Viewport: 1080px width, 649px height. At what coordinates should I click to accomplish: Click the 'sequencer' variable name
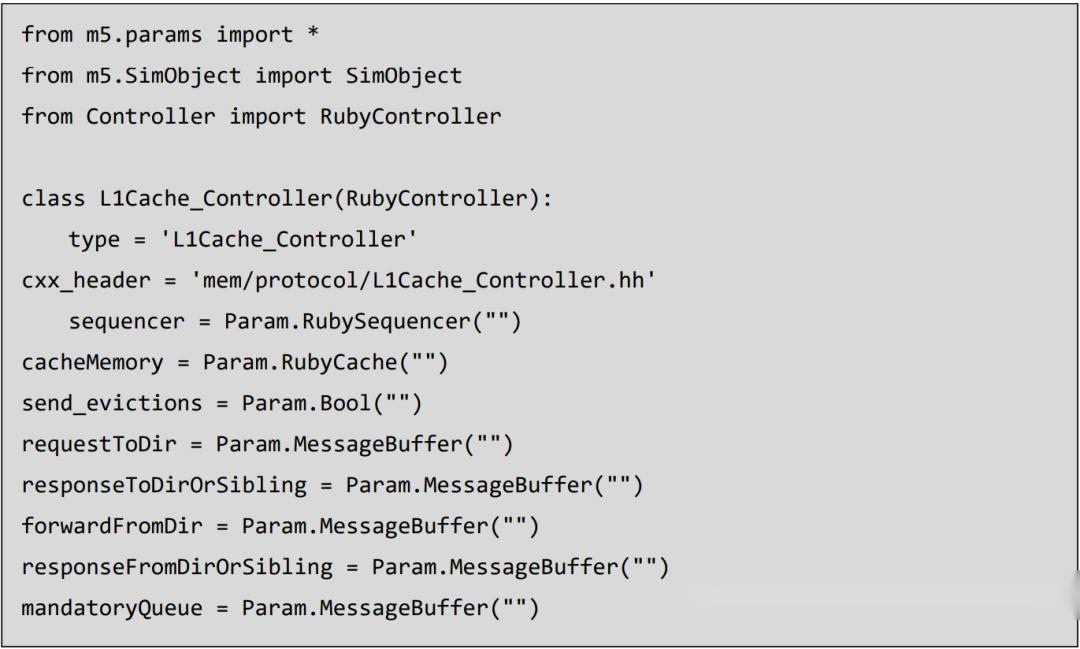coord(126,321)
